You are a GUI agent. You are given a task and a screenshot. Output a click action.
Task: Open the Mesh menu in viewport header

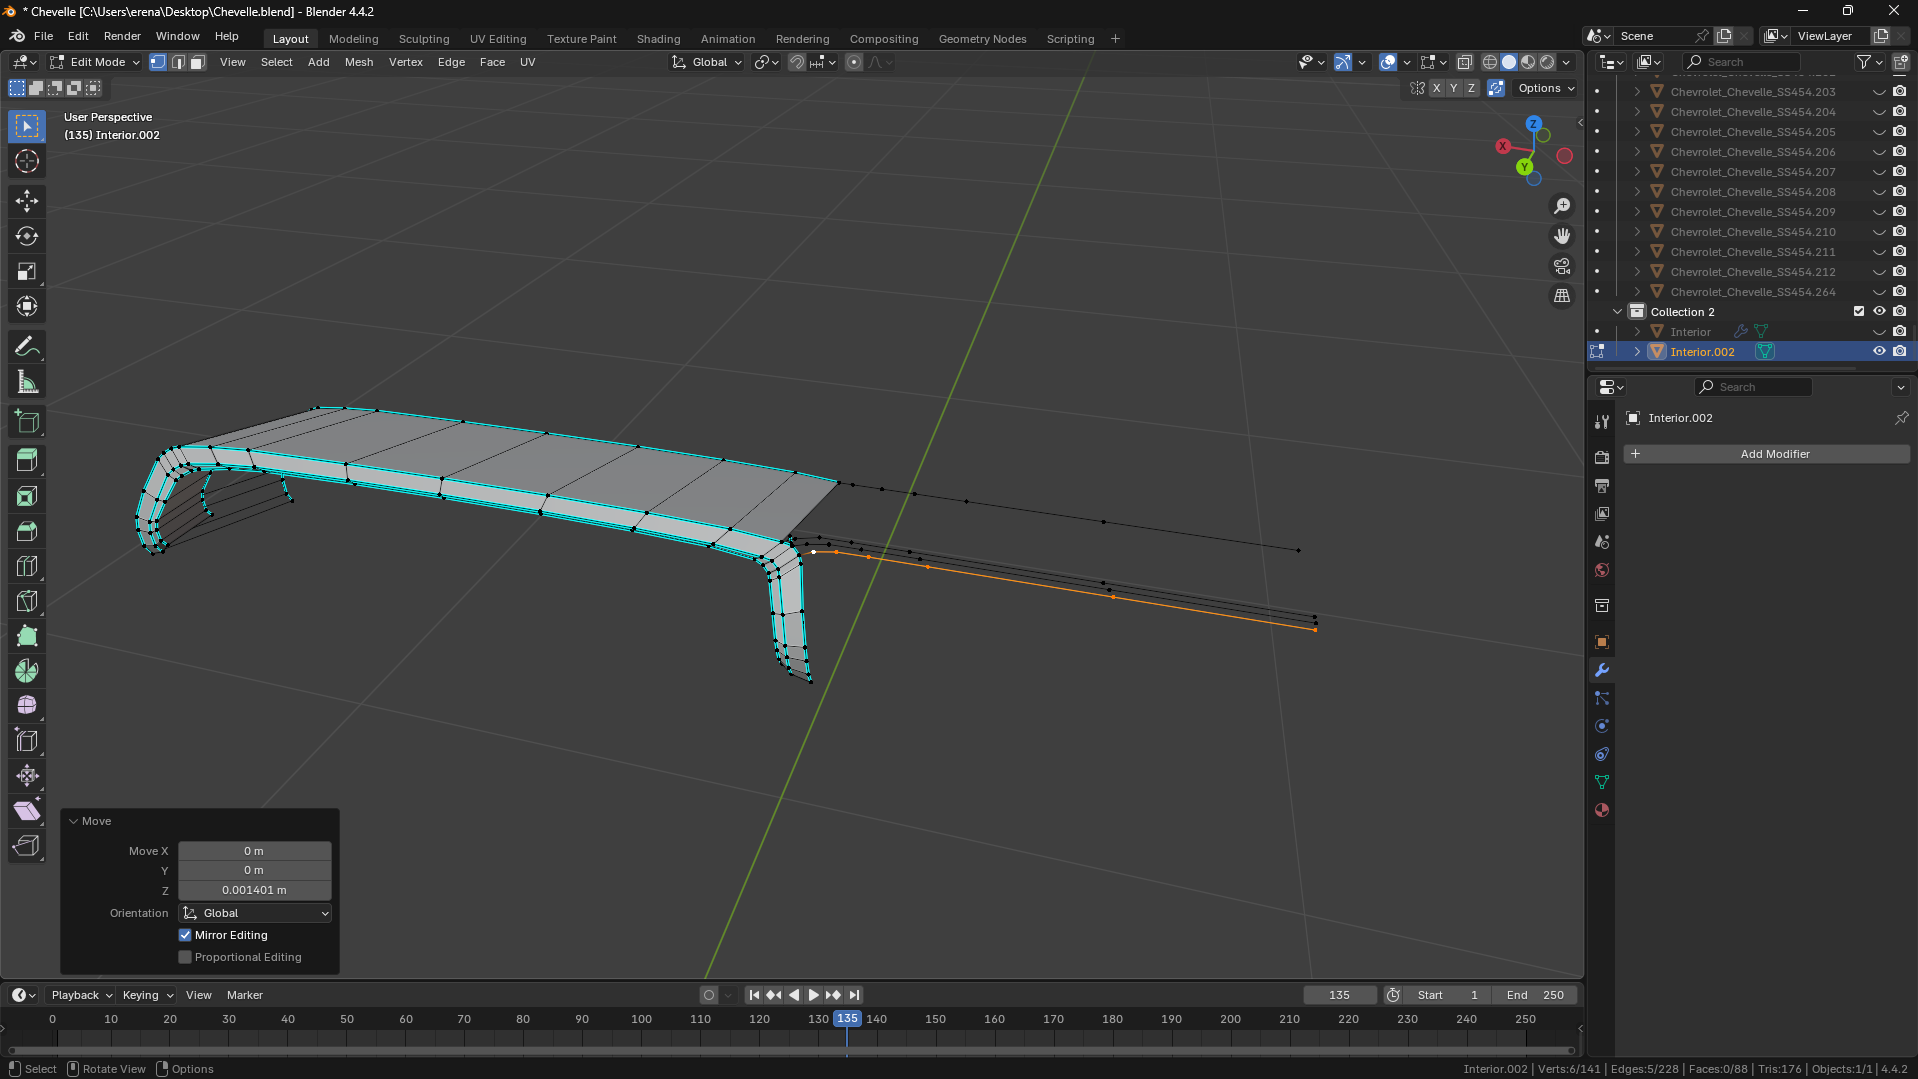(359, 62)
